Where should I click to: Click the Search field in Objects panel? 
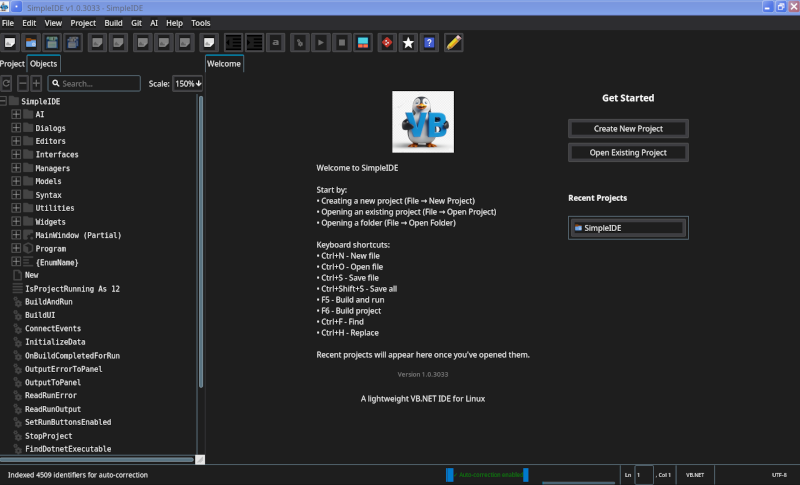click(x=94, y=83)
